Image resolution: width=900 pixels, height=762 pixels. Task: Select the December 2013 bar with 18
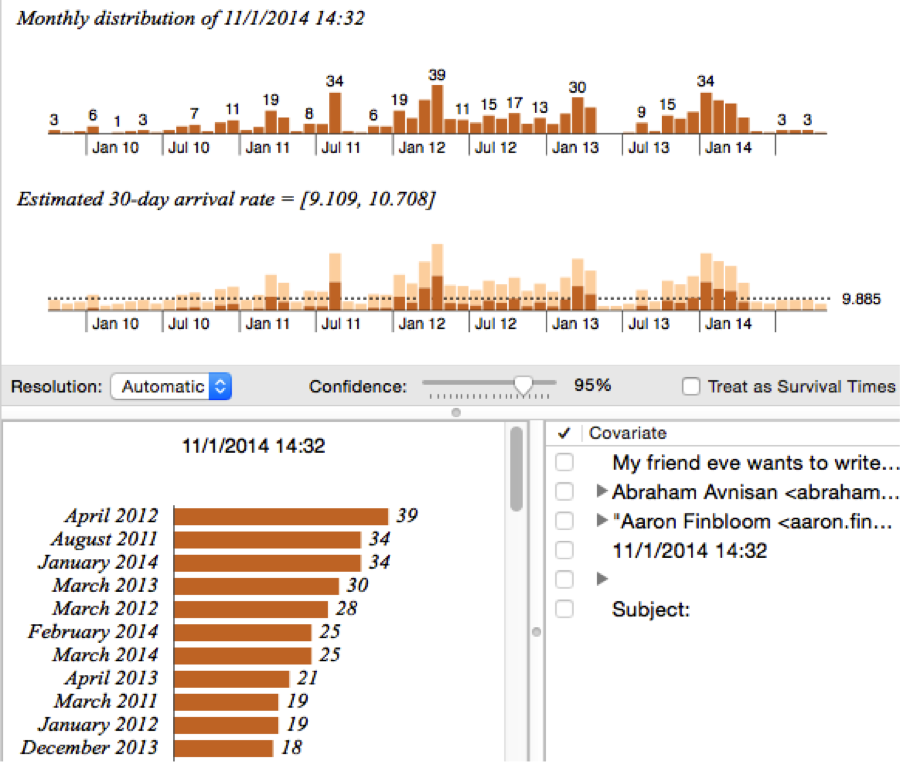pos(224,748)
